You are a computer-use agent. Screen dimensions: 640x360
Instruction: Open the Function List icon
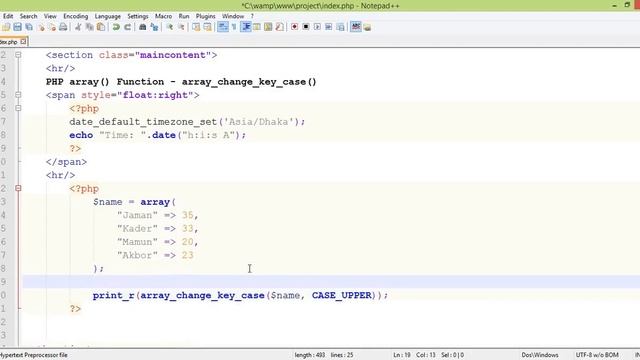[x=280, y=27]
